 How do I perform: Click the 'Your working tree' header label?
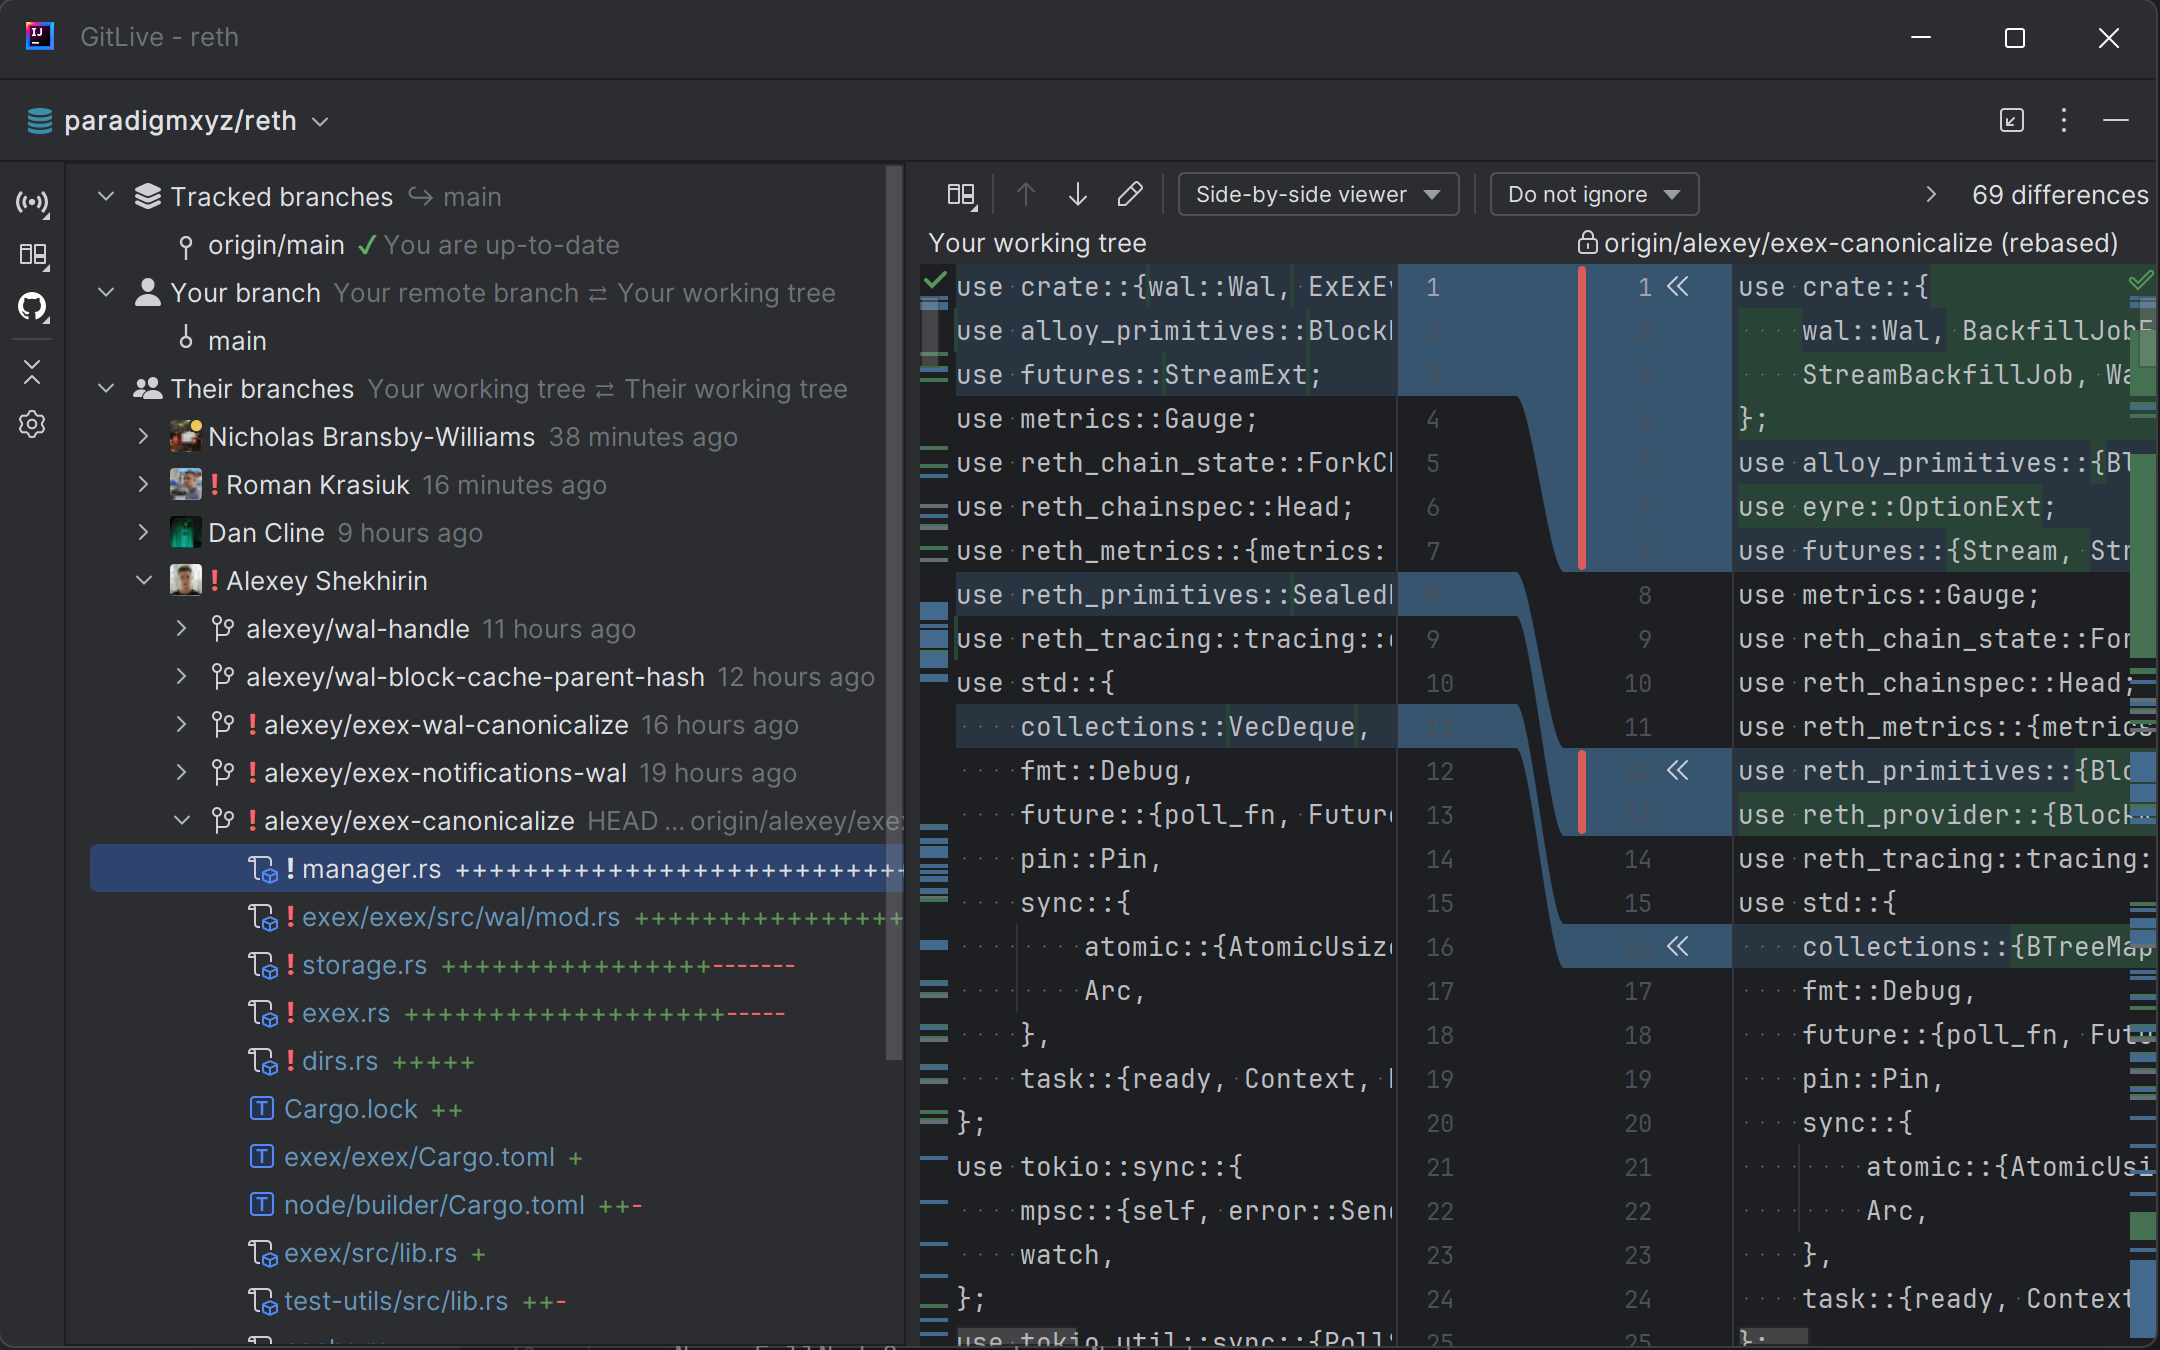coord(1037,243)
